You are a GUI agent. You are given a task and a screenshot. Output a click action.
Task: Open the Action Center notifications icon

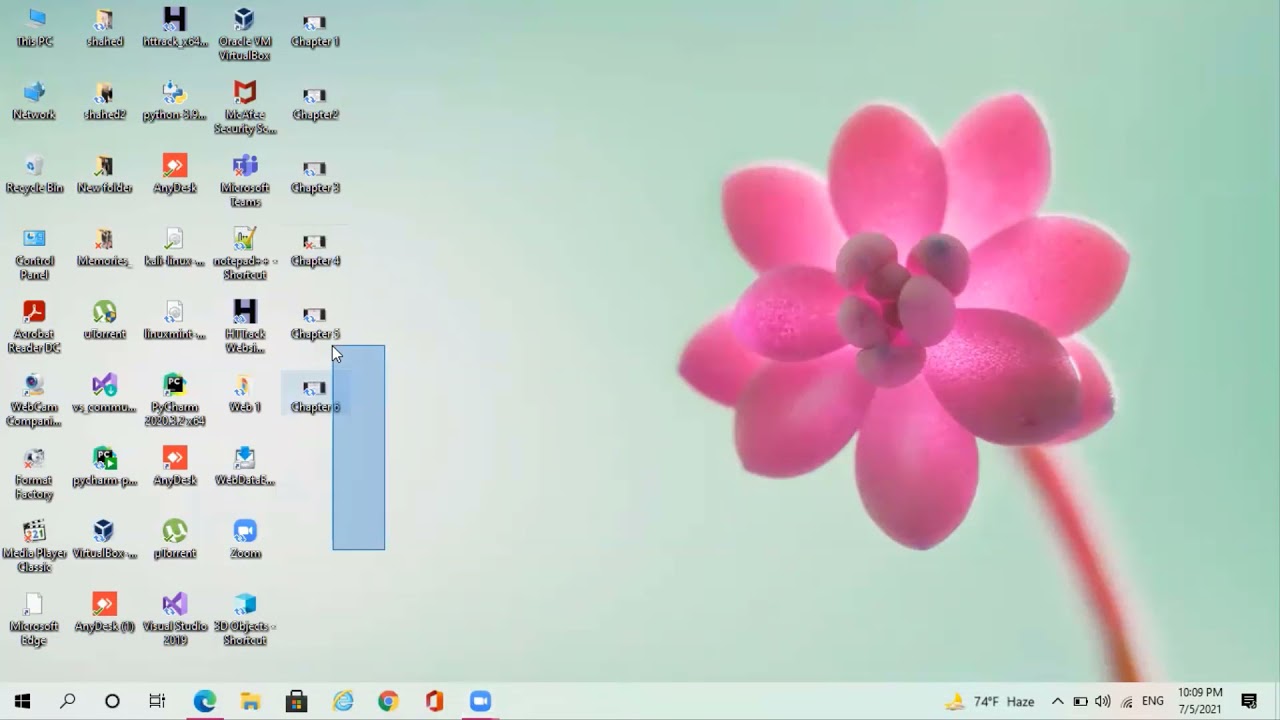tap(1249, 701)
